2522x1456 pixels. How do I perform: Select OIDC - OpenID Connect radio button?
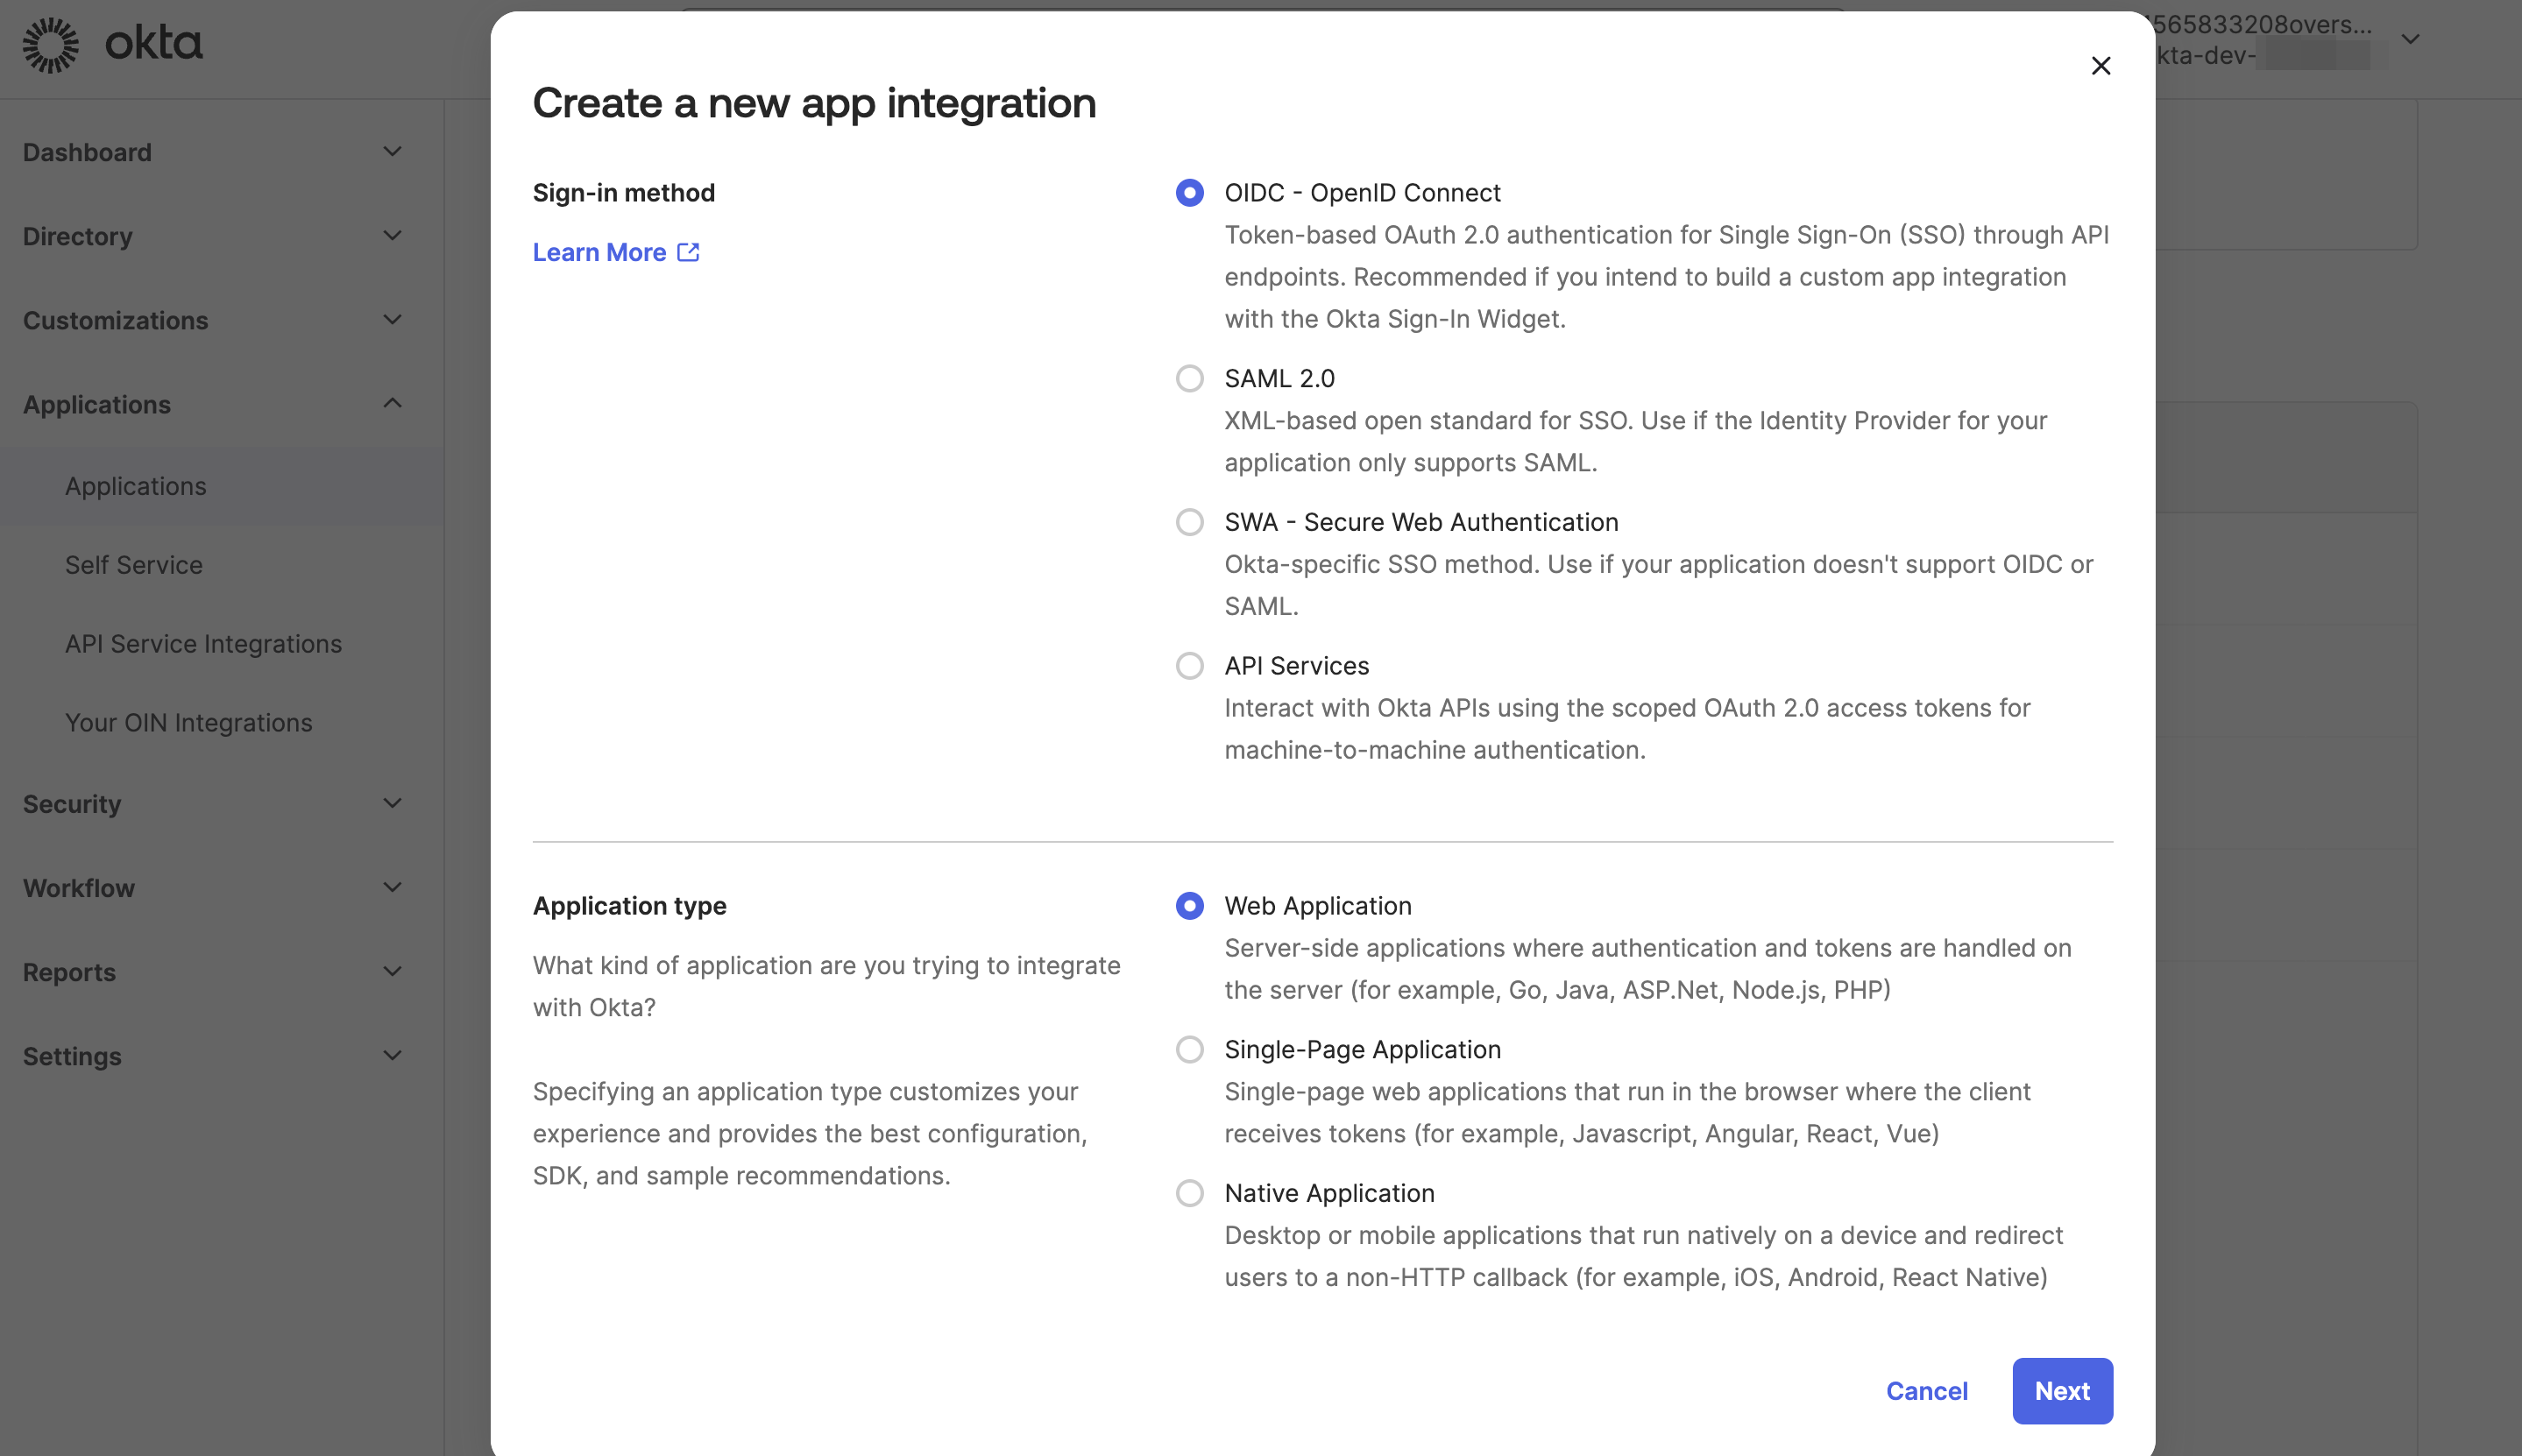point(1189,192)
